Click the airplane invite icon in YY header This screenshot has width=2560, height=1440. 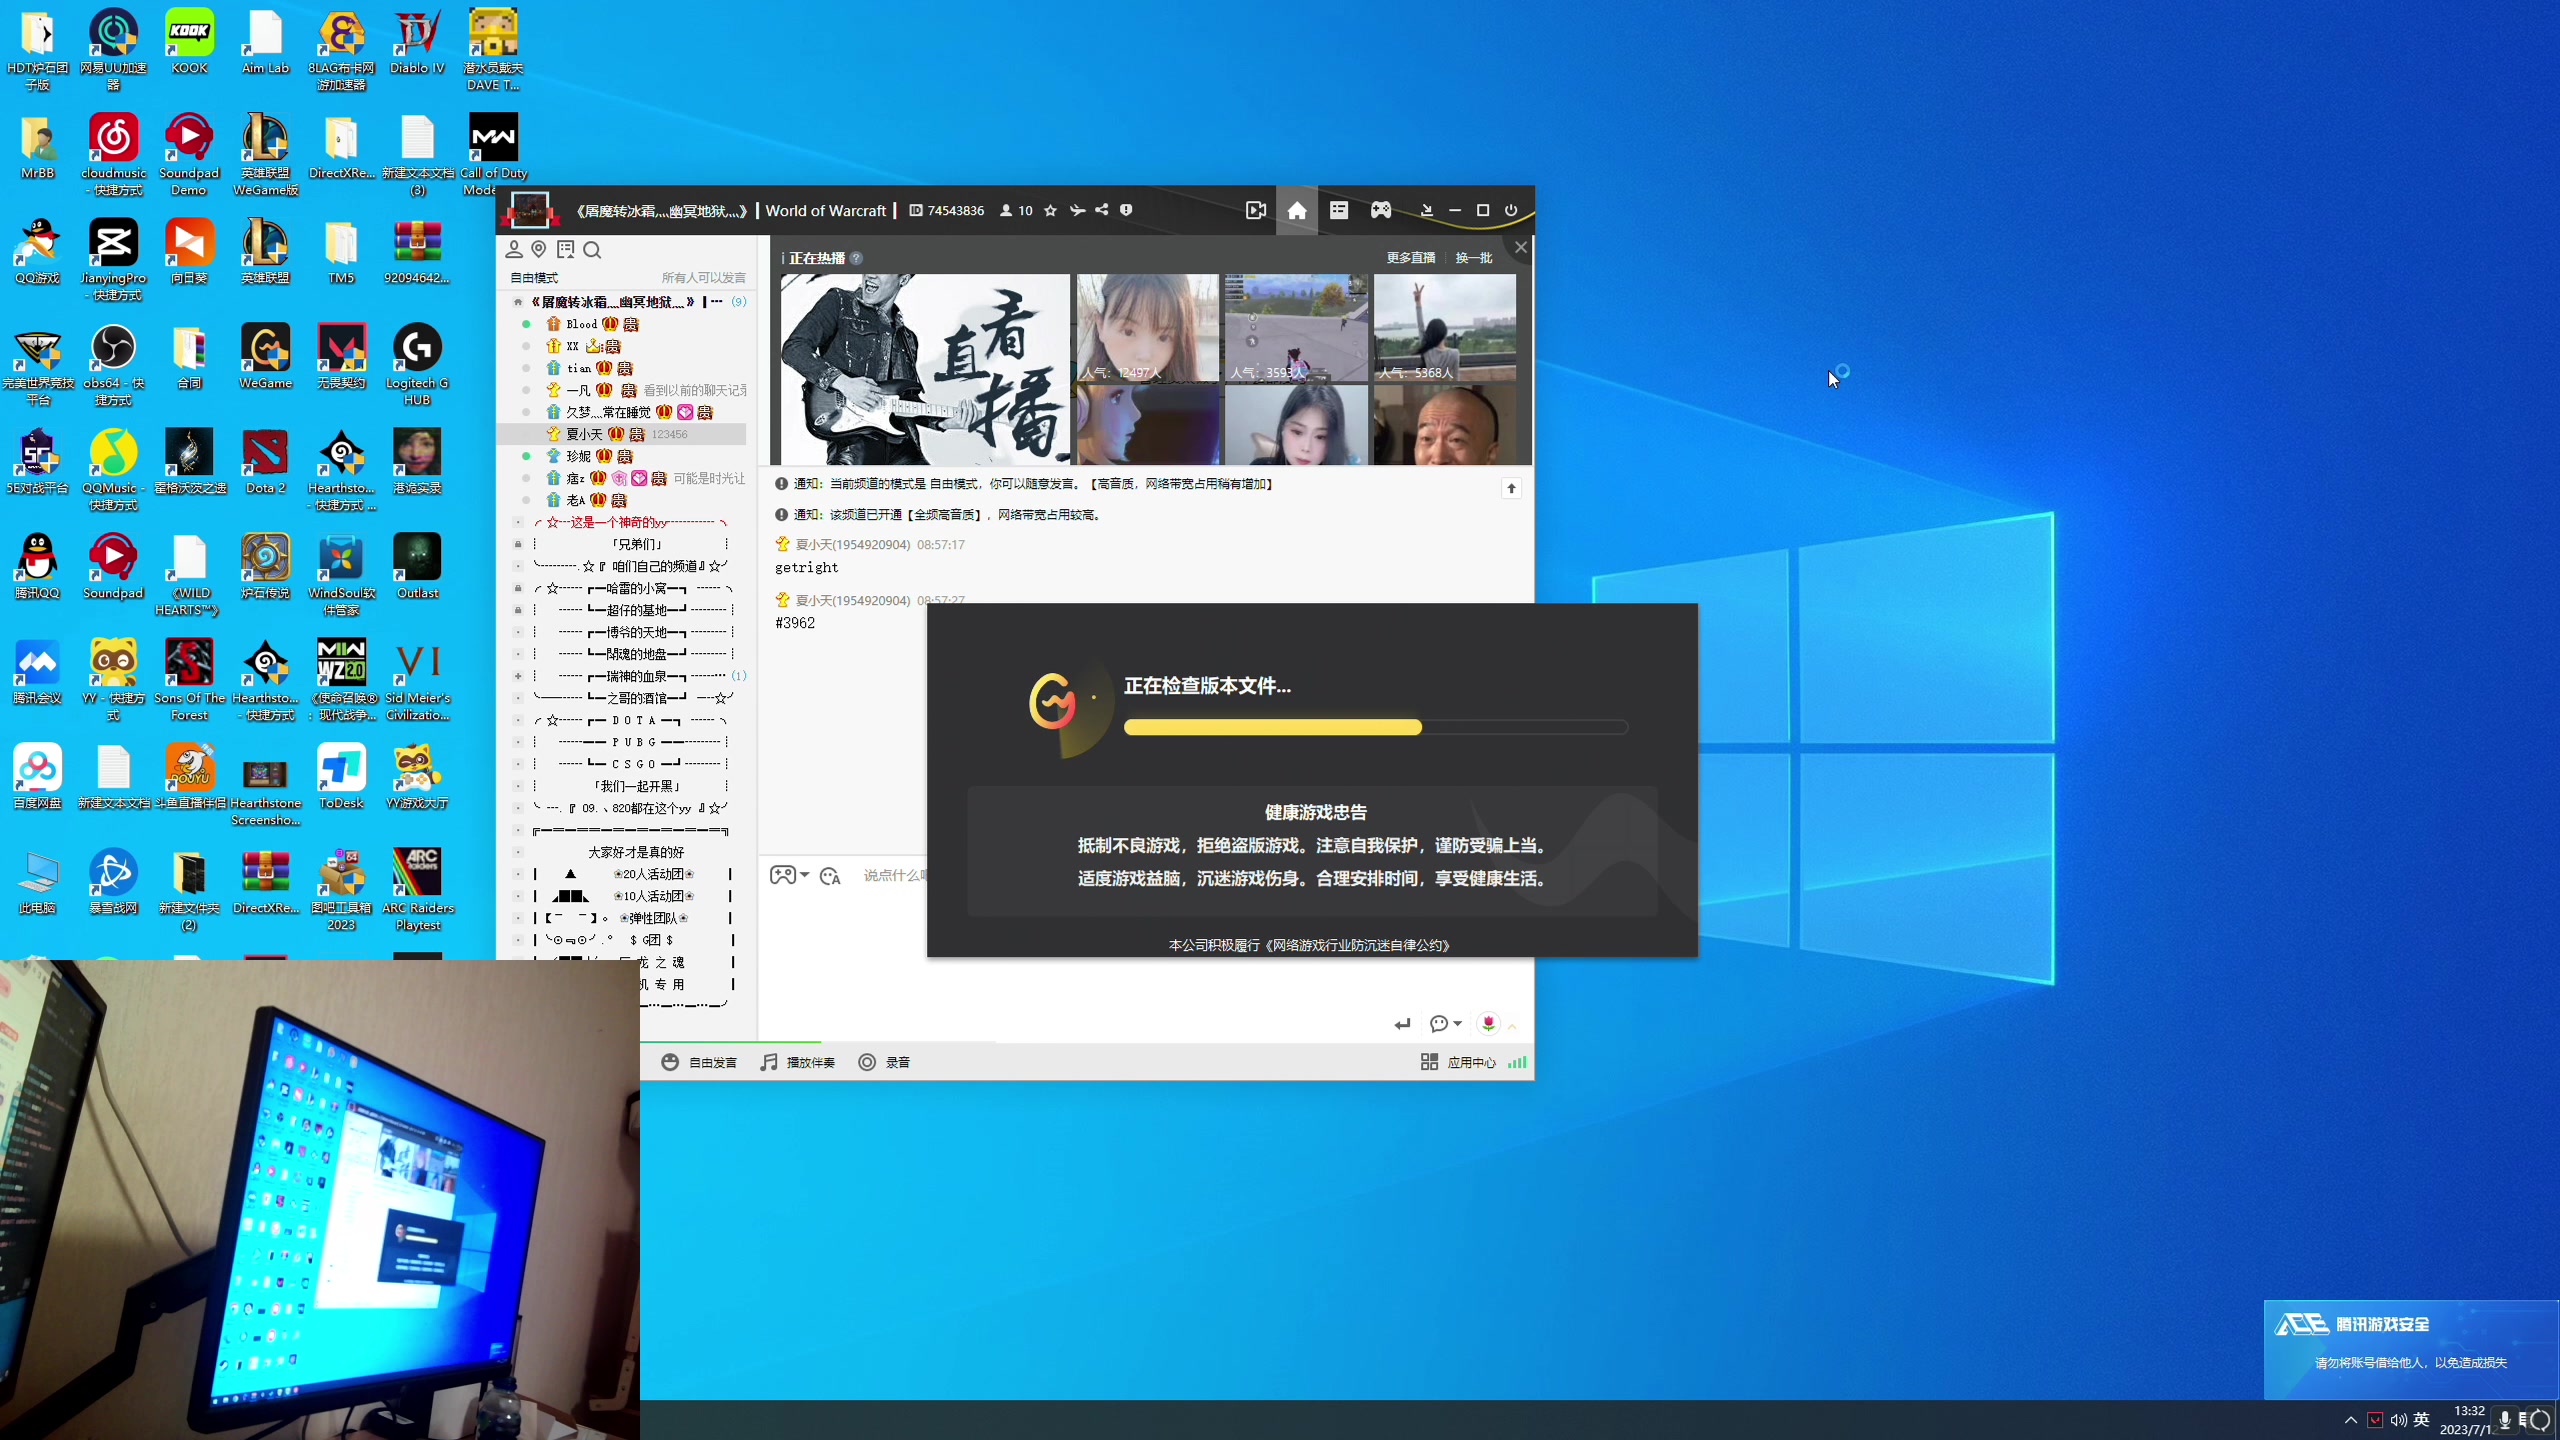[x=1077, y=210]
